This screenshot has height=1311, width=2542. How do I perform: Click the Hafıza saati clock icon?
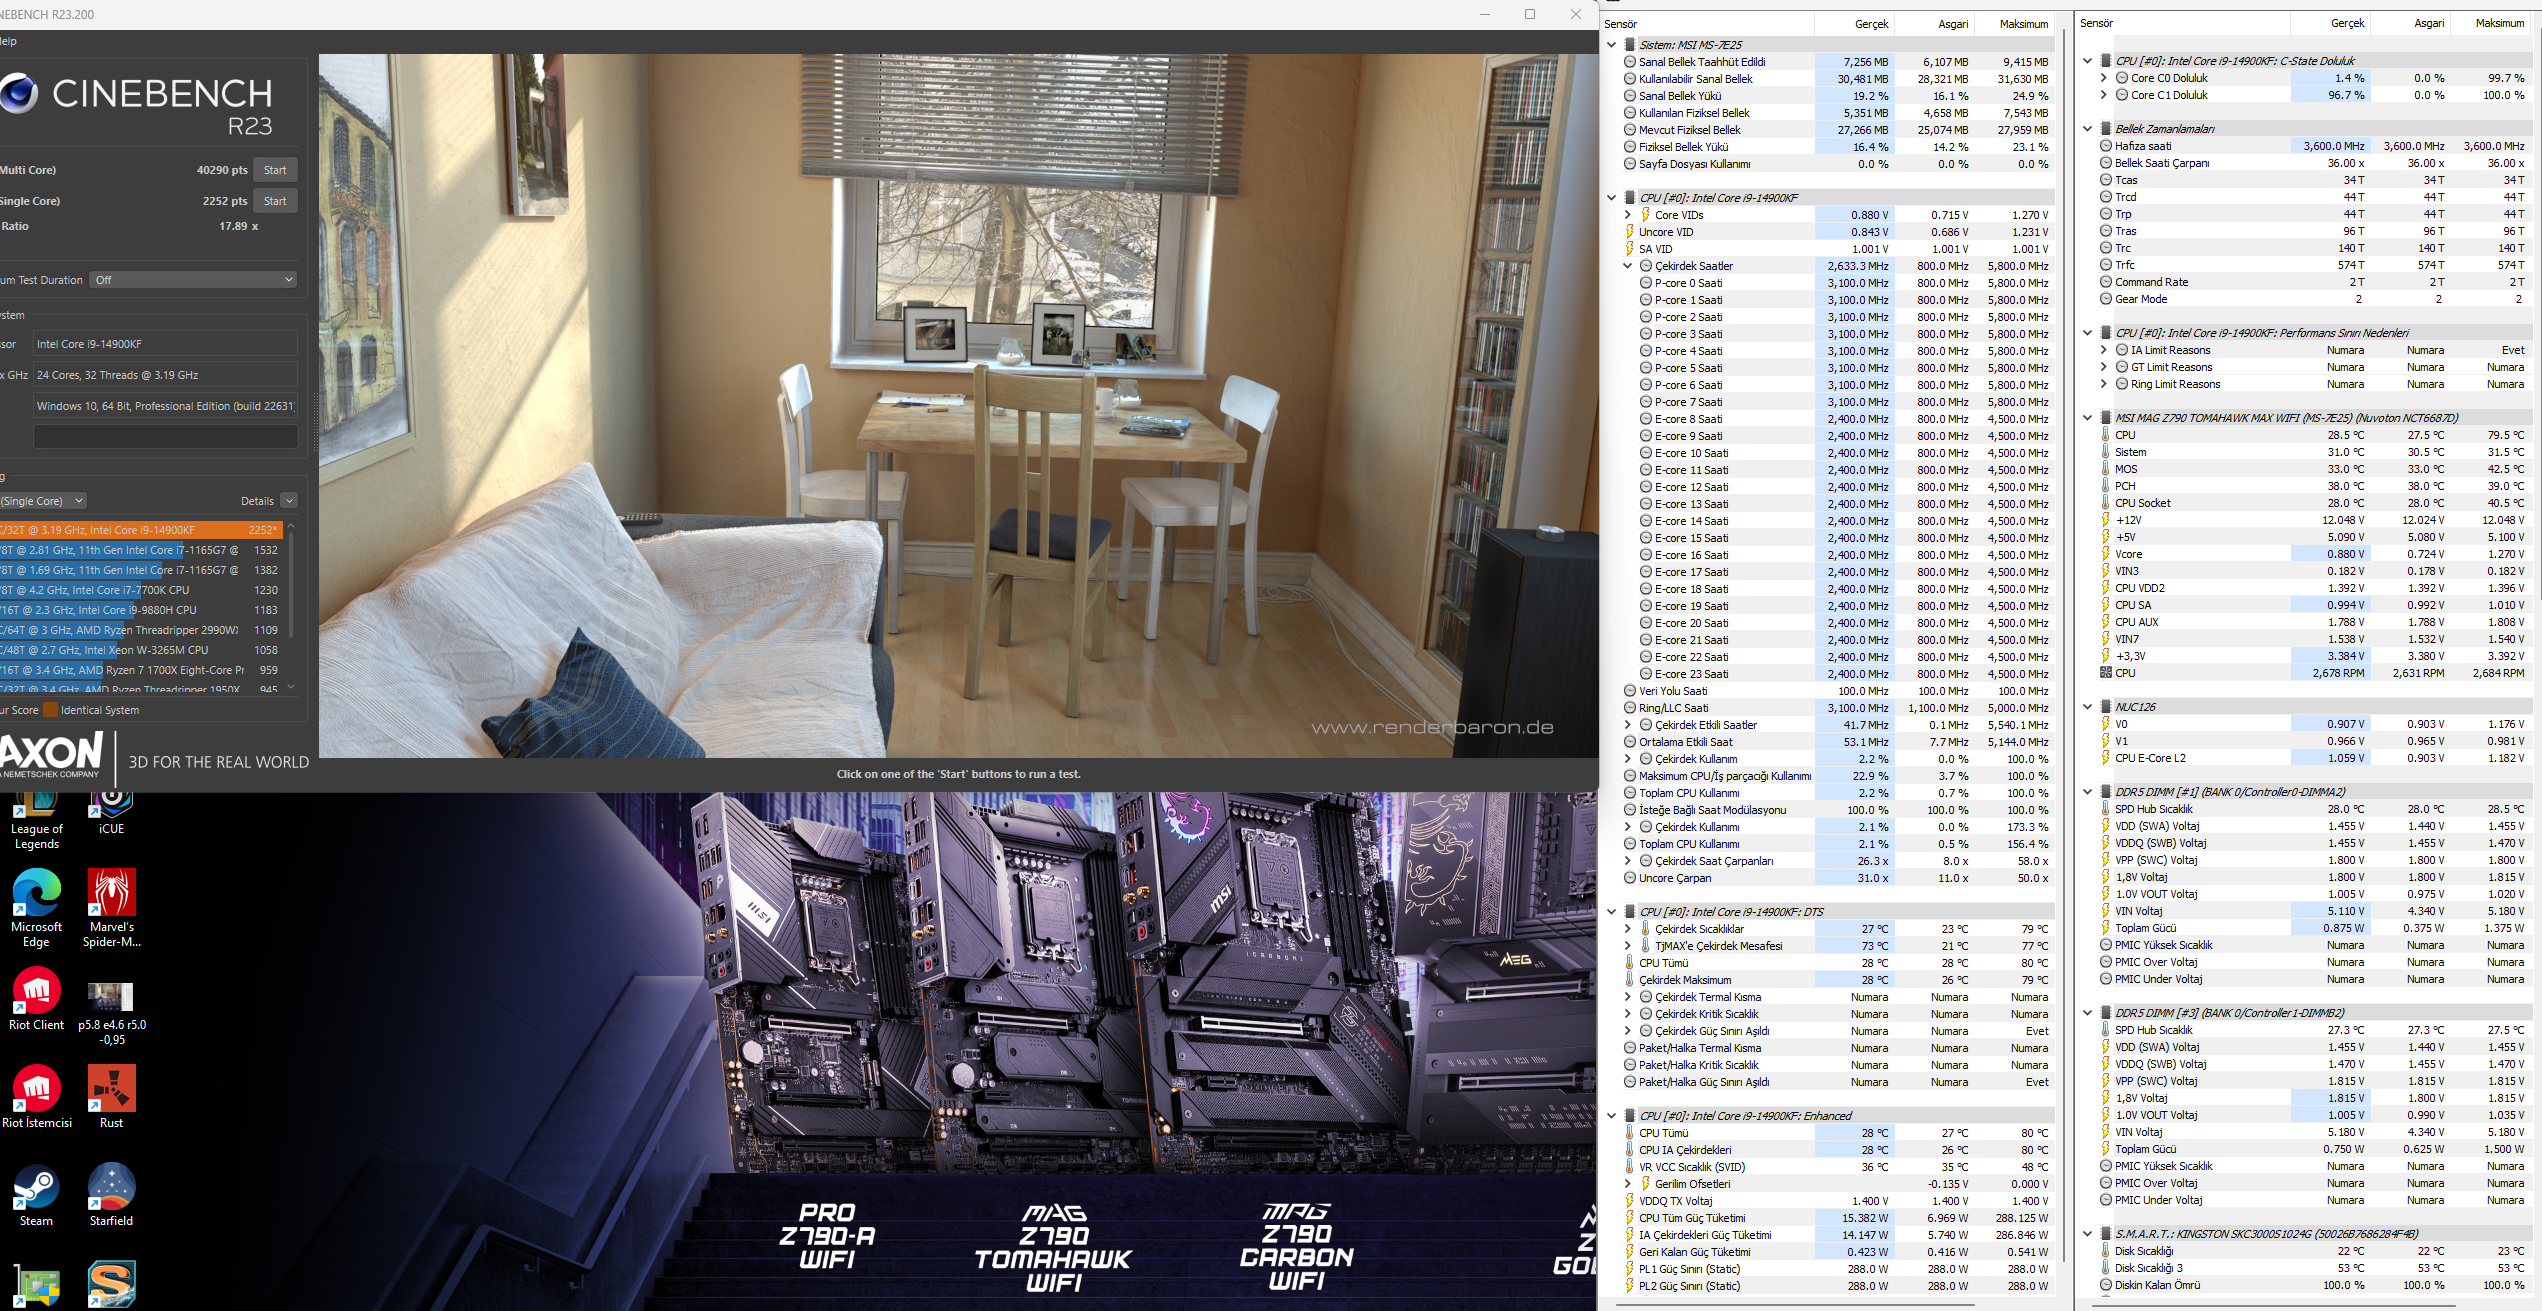point(2106,146)
